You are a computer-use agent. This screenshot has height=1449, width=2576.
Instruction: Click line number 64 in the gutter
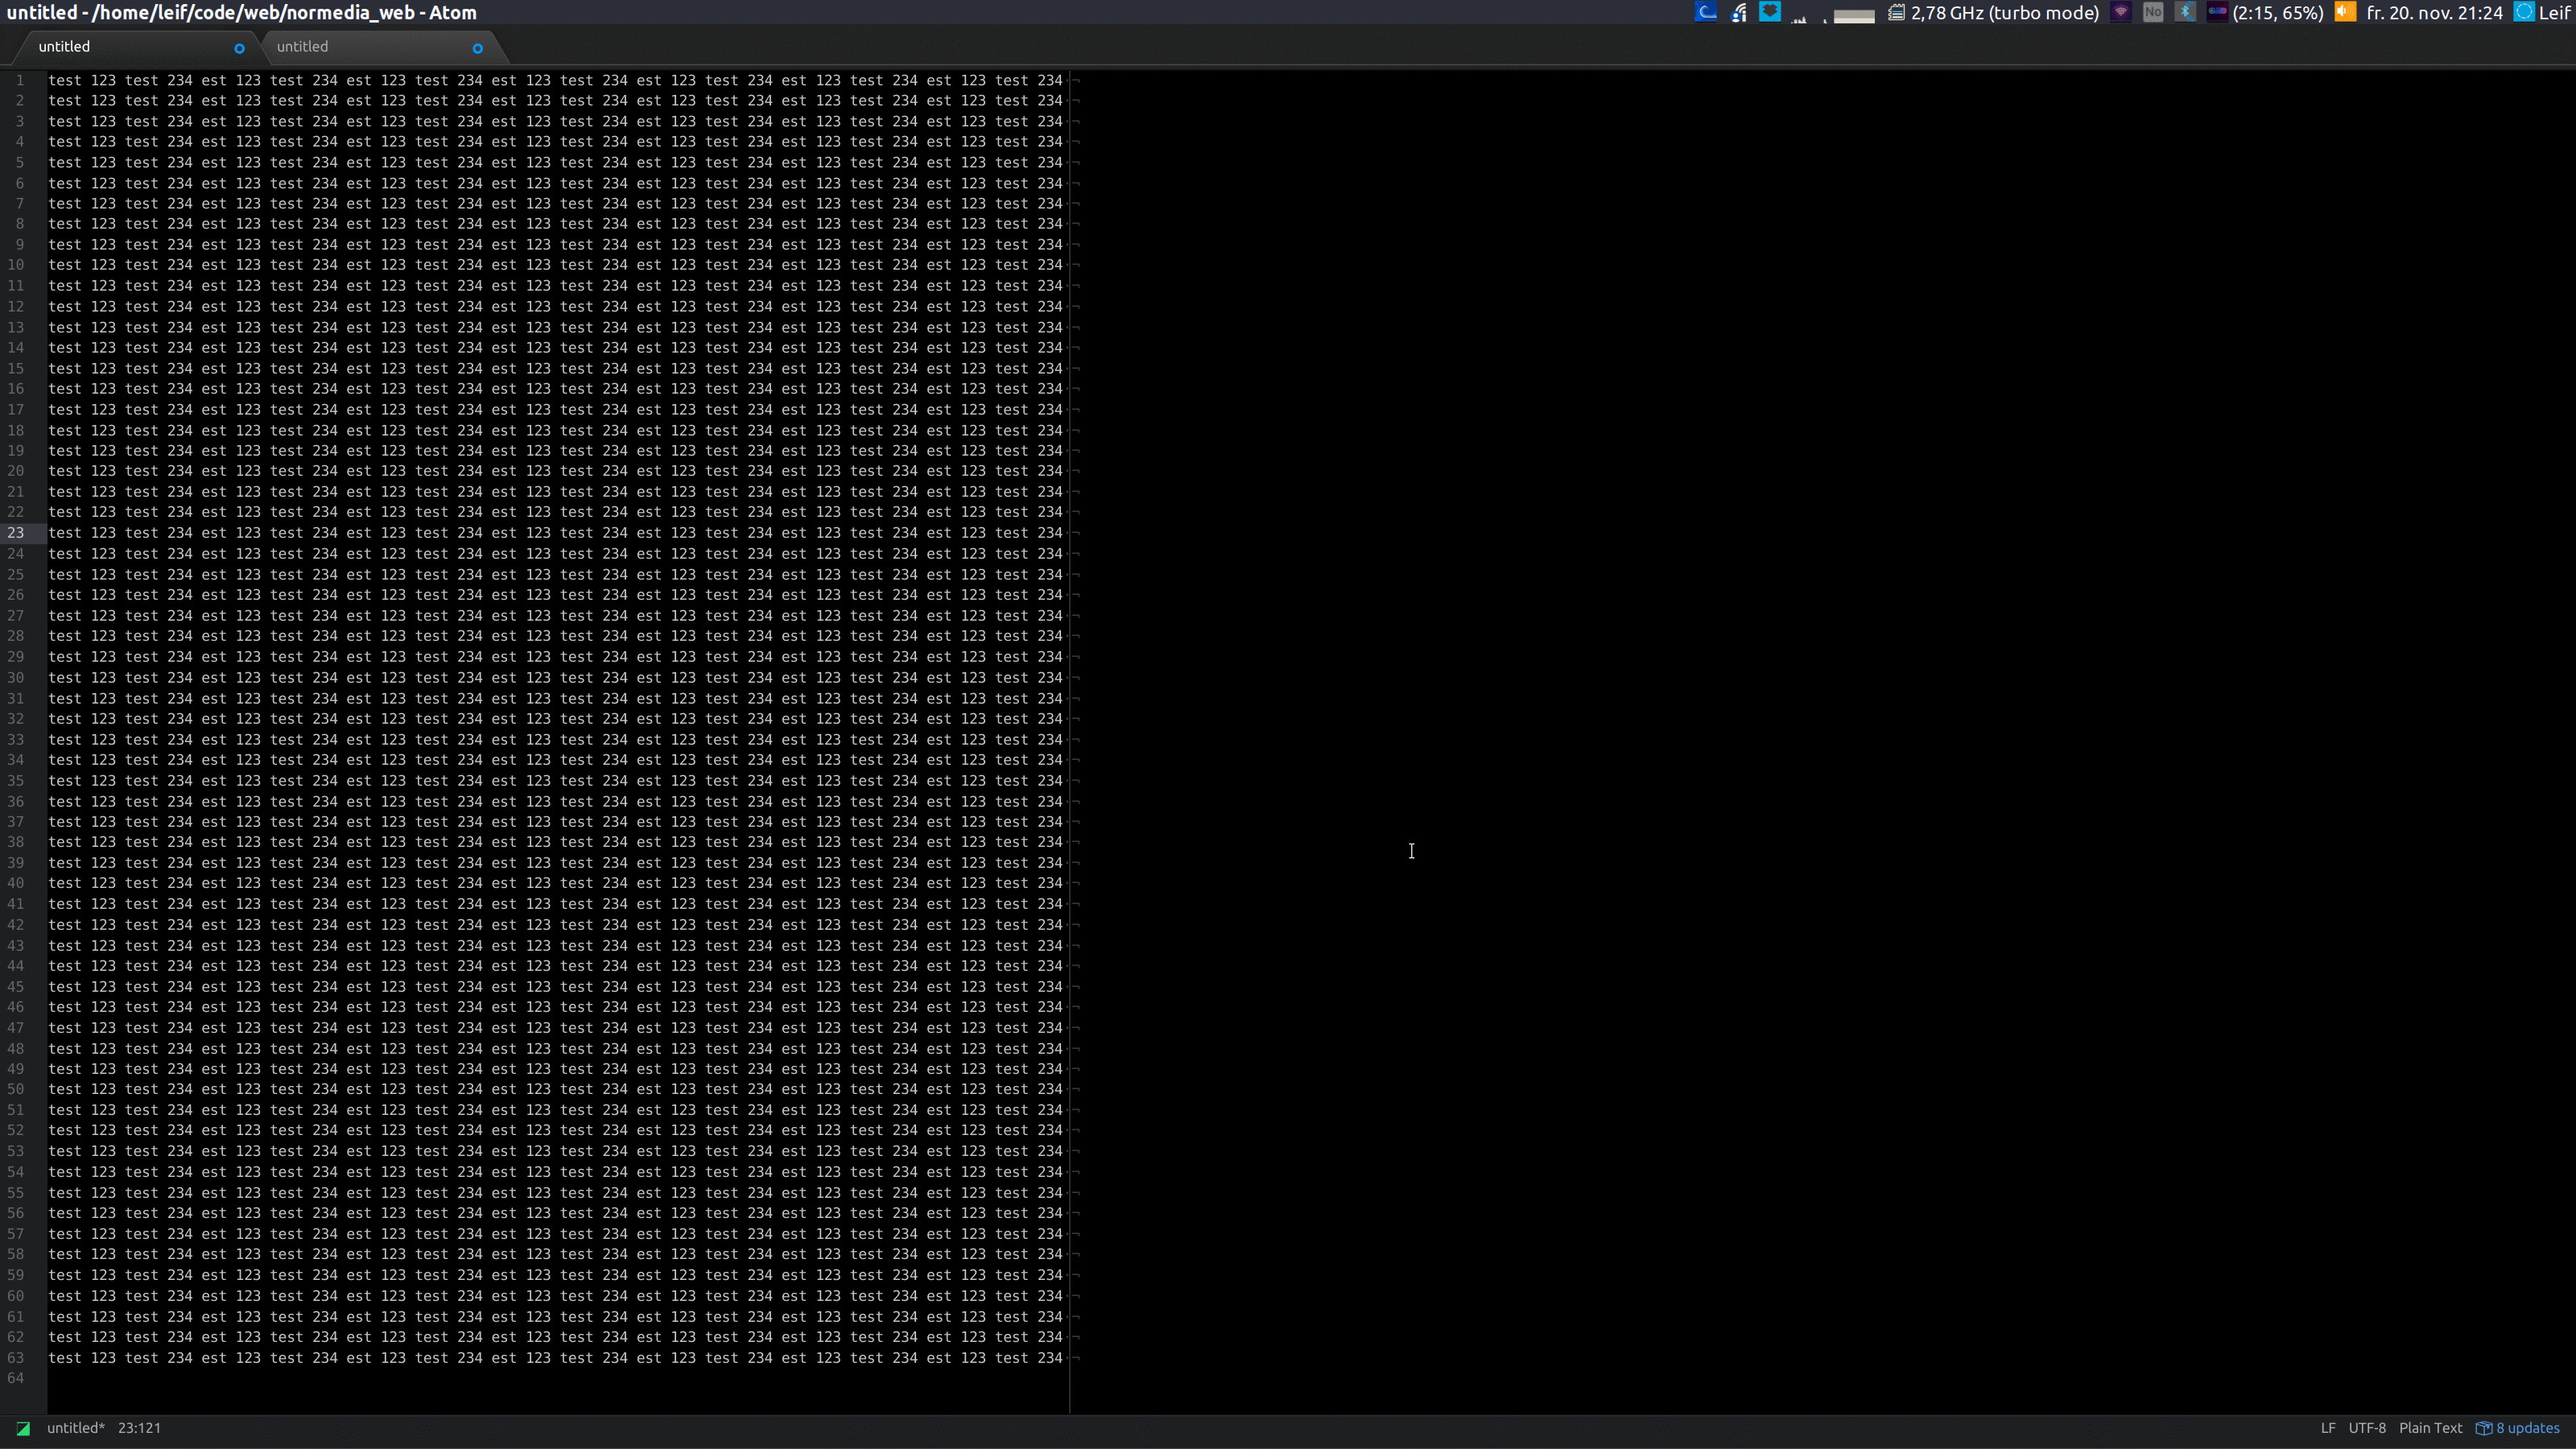point(16,1378)
